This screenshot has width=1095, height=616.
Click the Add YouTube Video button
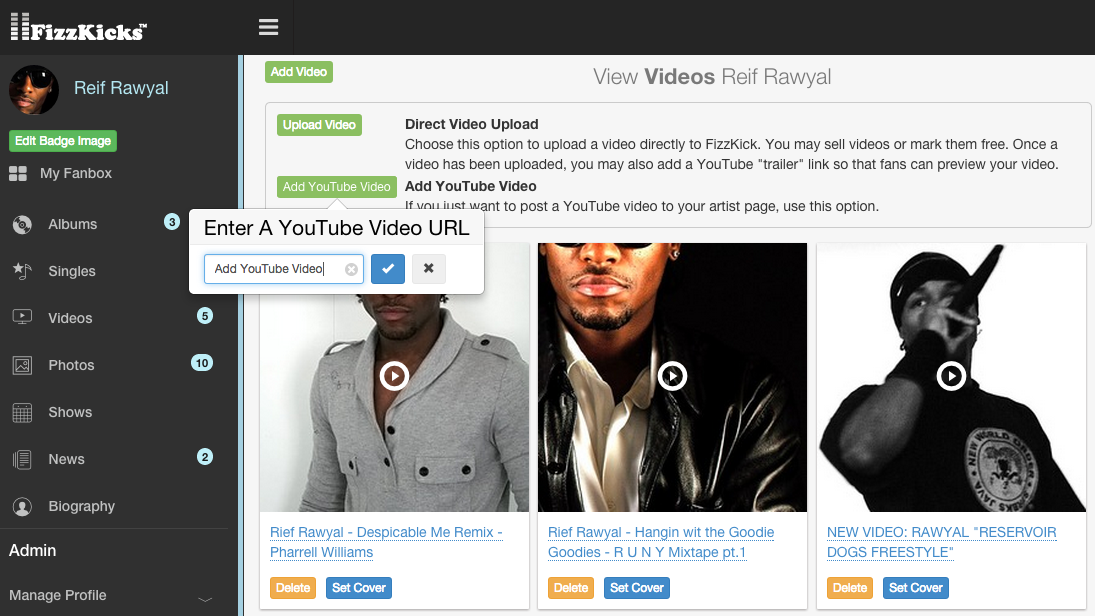point(337,186)
